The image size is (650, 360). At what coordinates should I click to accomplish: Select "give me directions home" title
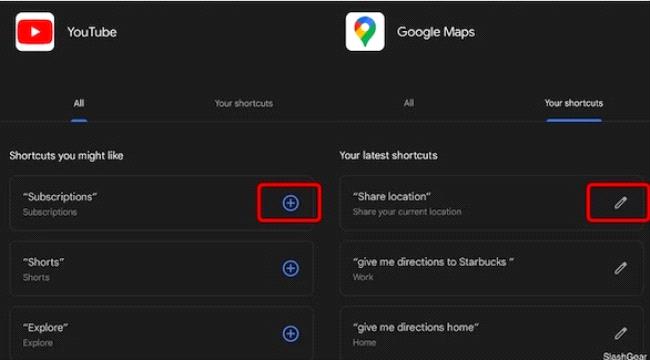(x=416, y=327)
